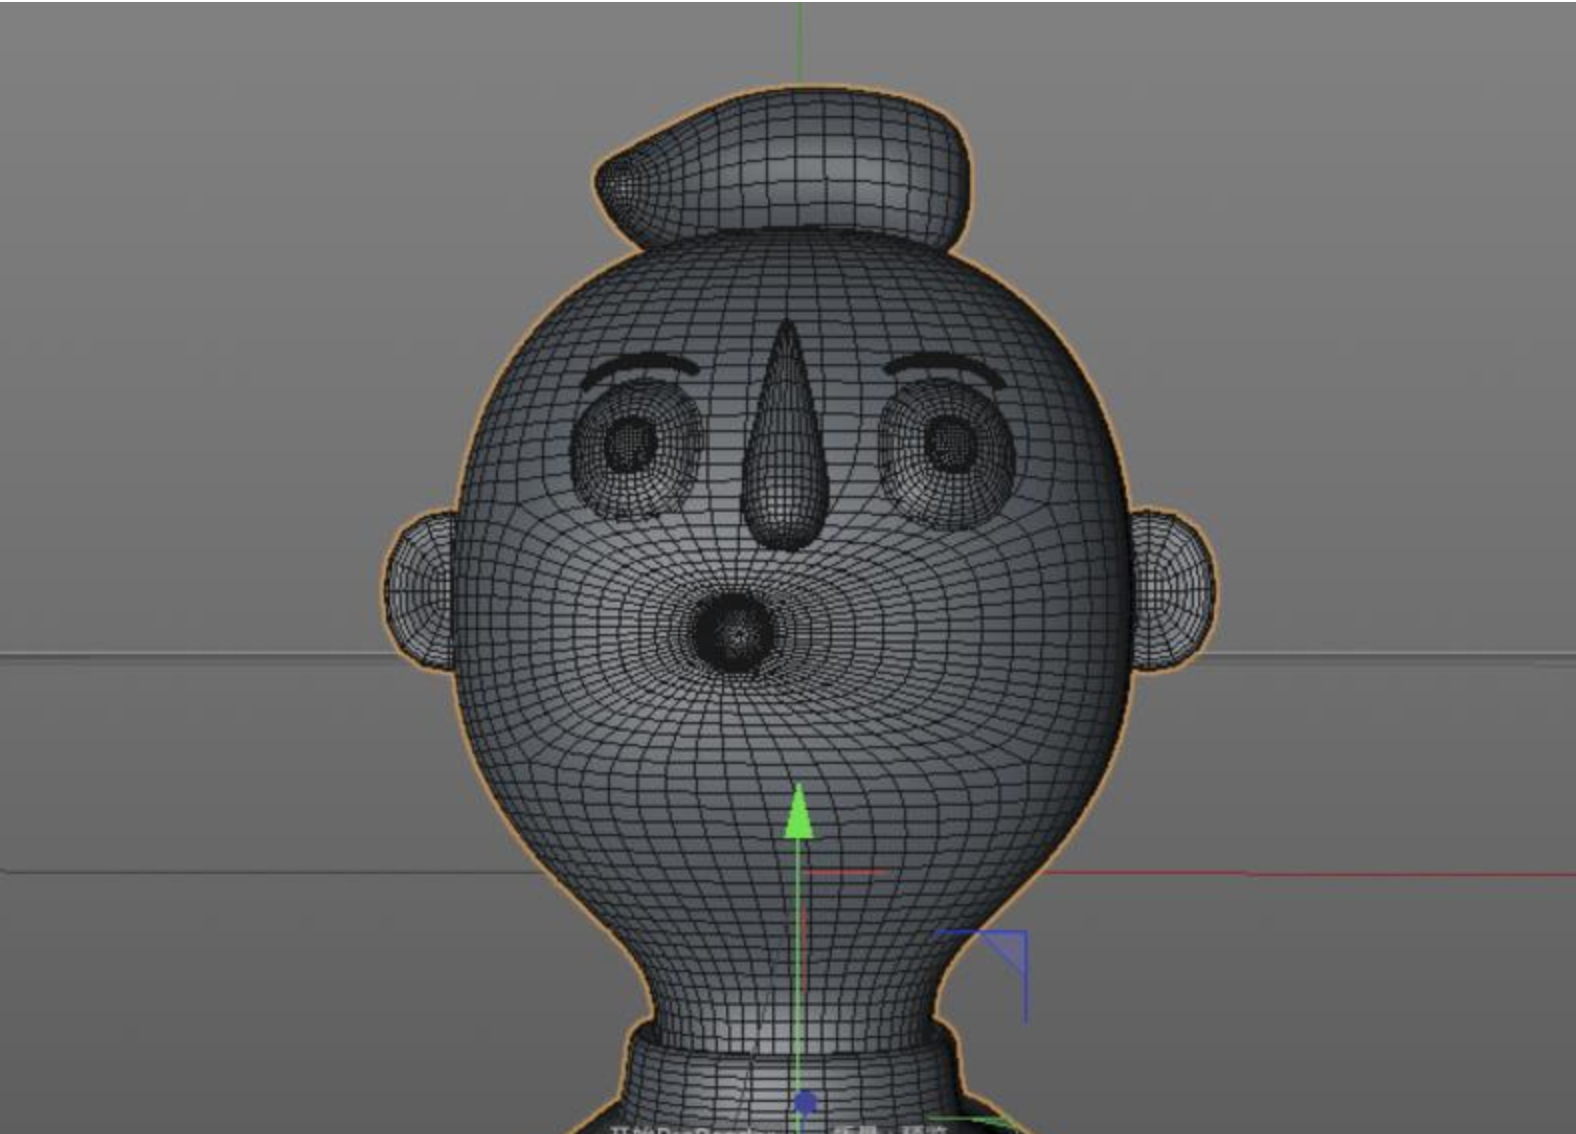The image size is (1576, 1134).
Task: Click the round mouth hole mesh
Action: (x=737, y=632)
